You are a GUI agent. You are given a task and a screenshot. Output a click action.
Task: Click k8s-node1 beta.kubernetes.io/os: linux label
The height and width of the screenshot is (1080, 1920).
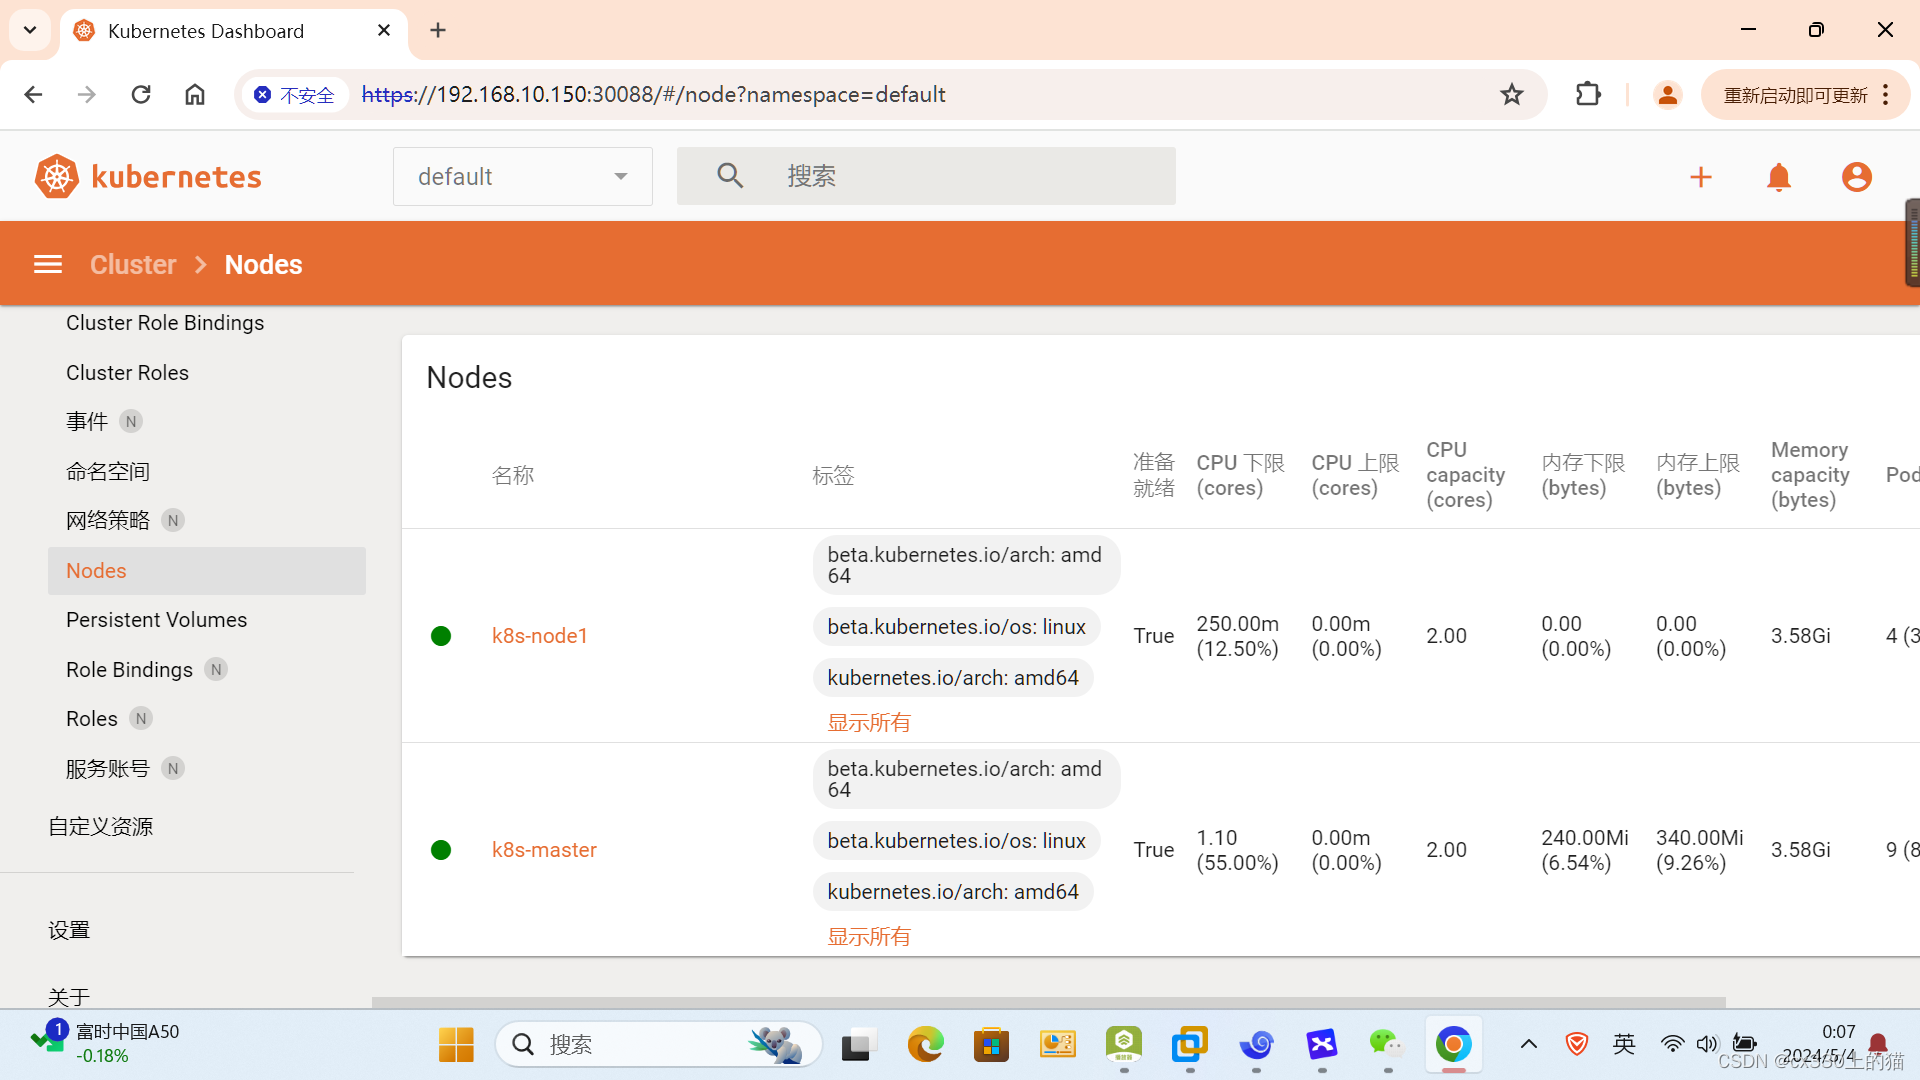point(957,627)
